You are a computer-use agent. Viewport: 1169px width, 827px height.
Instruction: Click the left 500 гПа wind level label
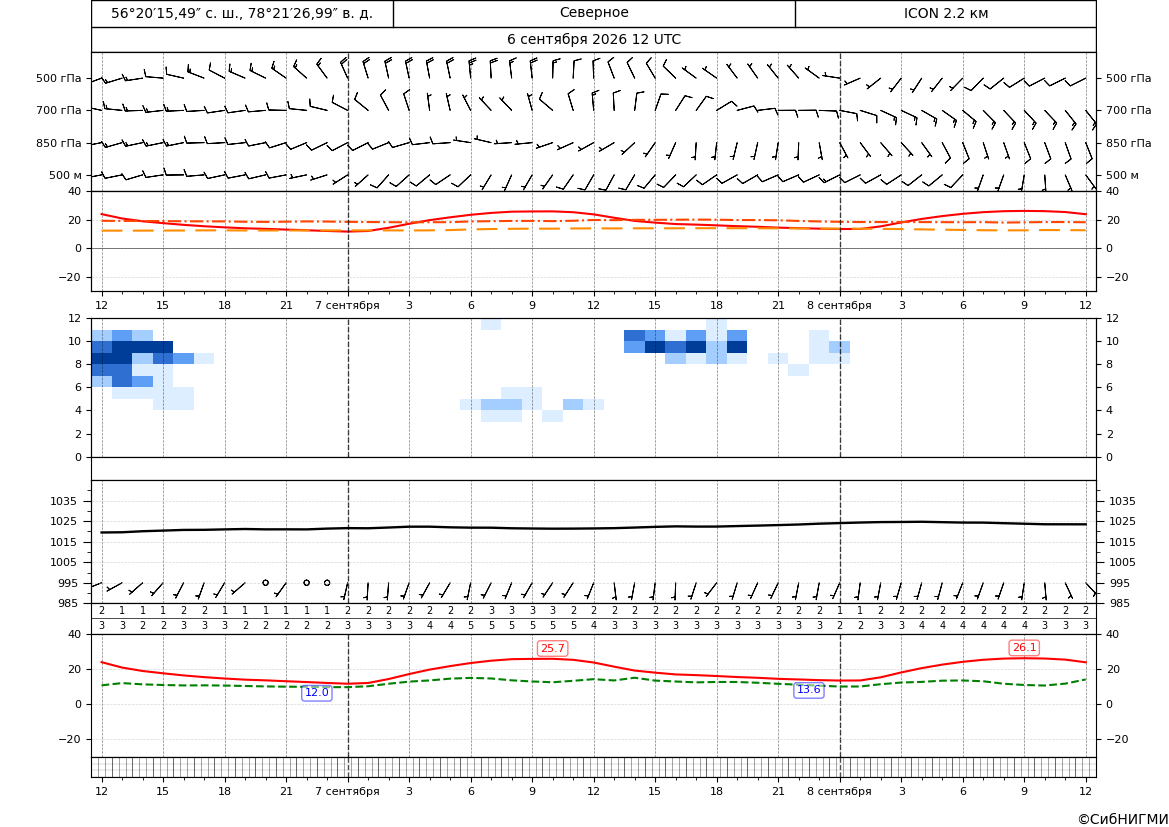[59, 78]
